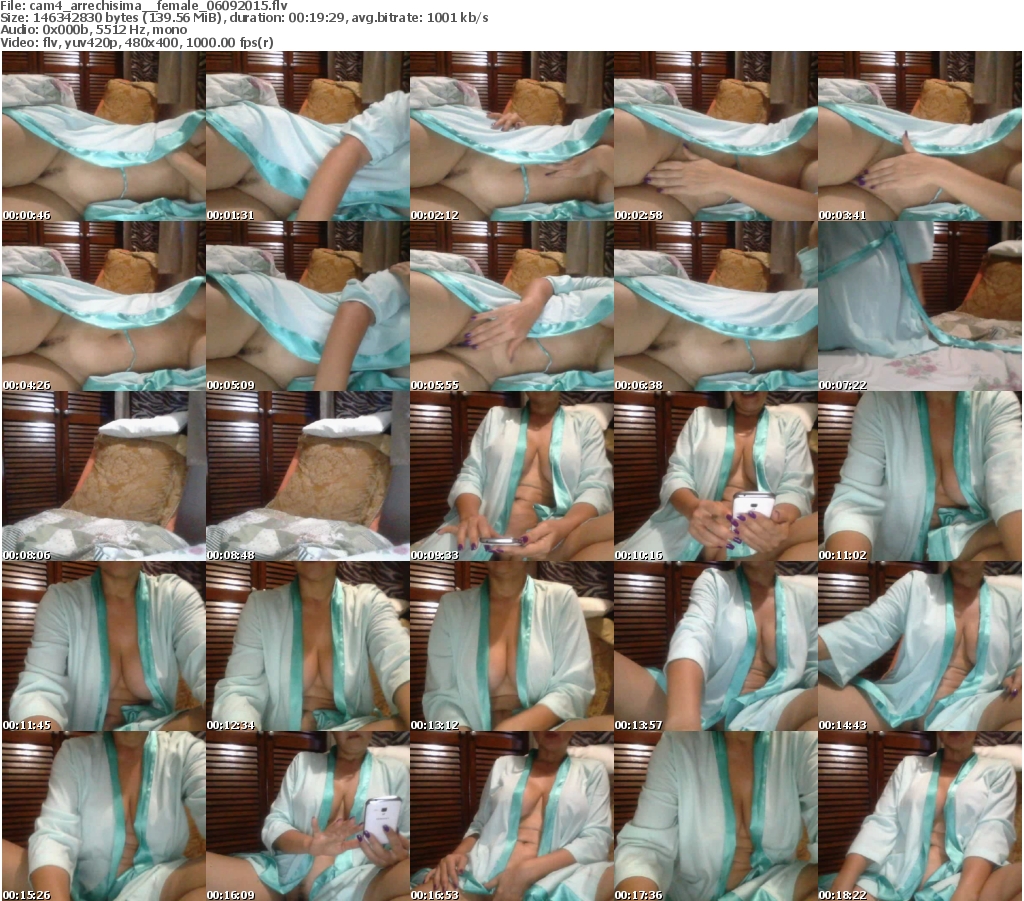Pick the thumbnail timestamped 00:02:12
The width and height of the screenshot is (1024, 901).
pos(512,136)
